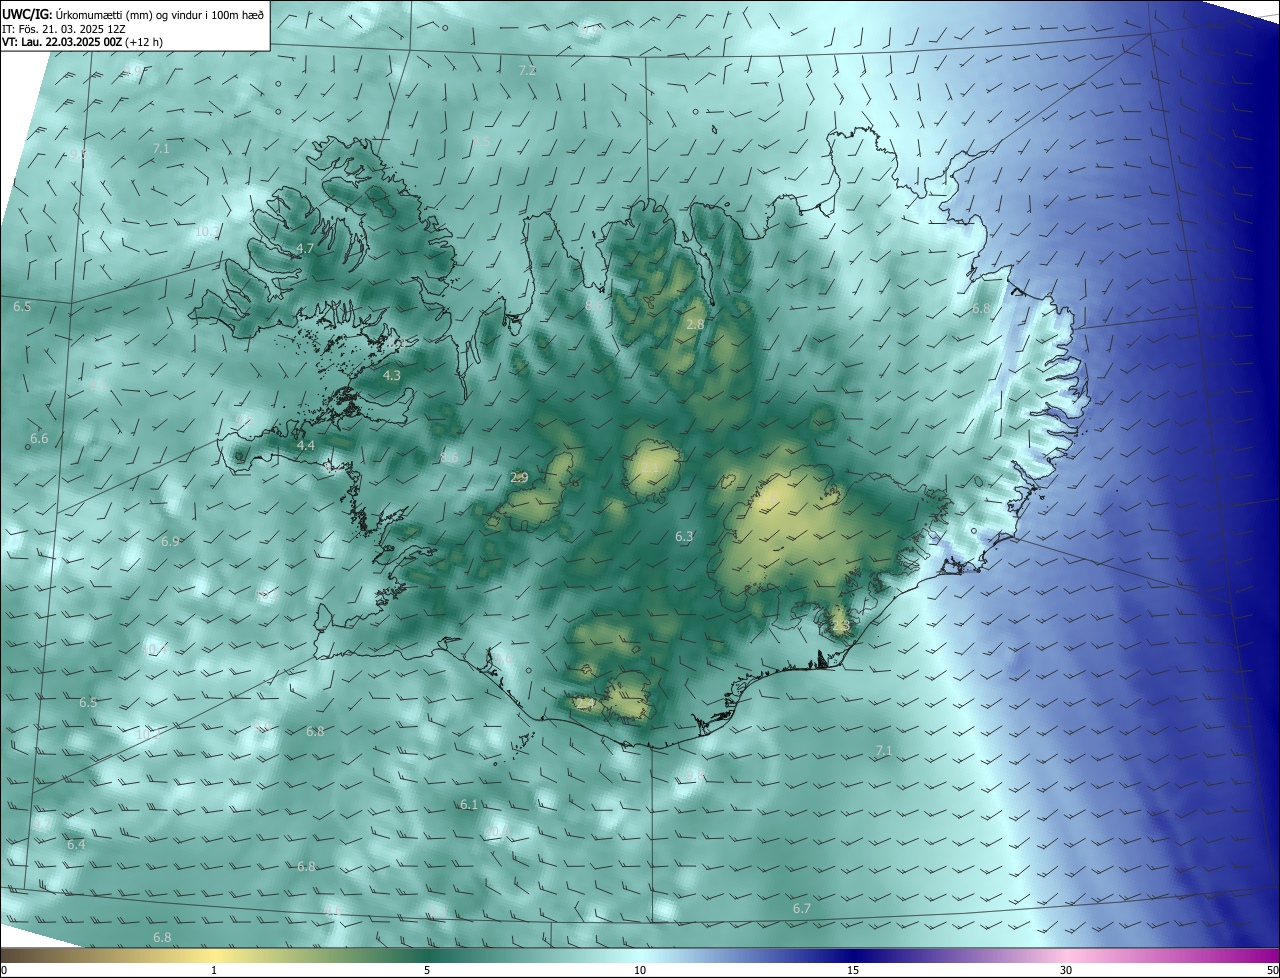
Task: Click the '30' label on the color scale
Action: point(1066,970)
